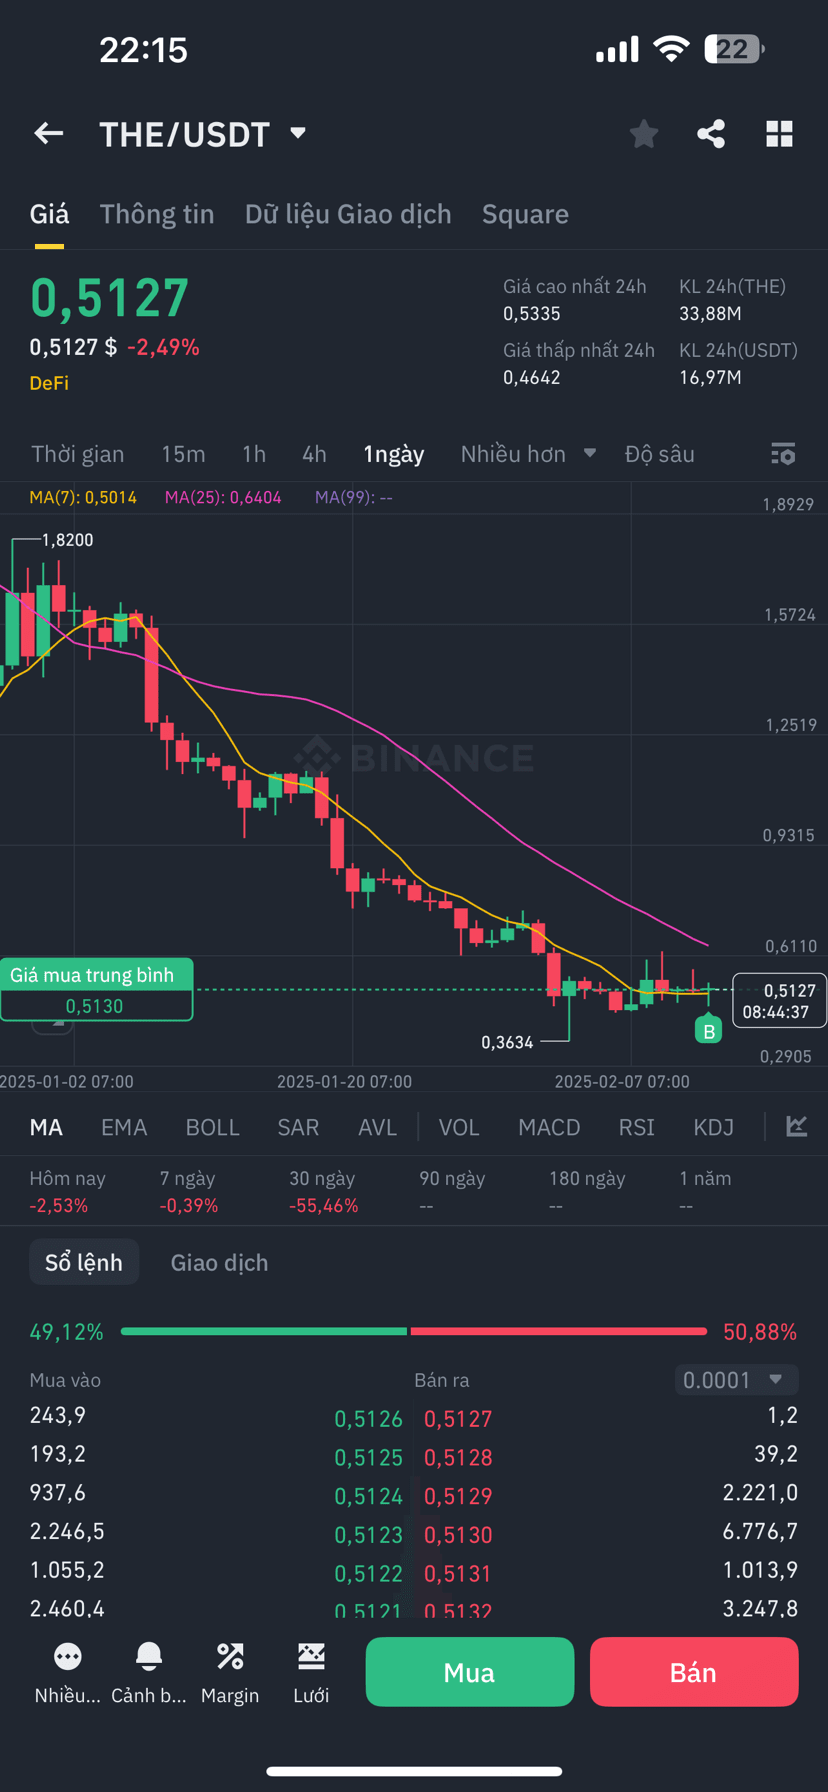
Task: Select bid price 0,5124
Action: pos(368,1496)
